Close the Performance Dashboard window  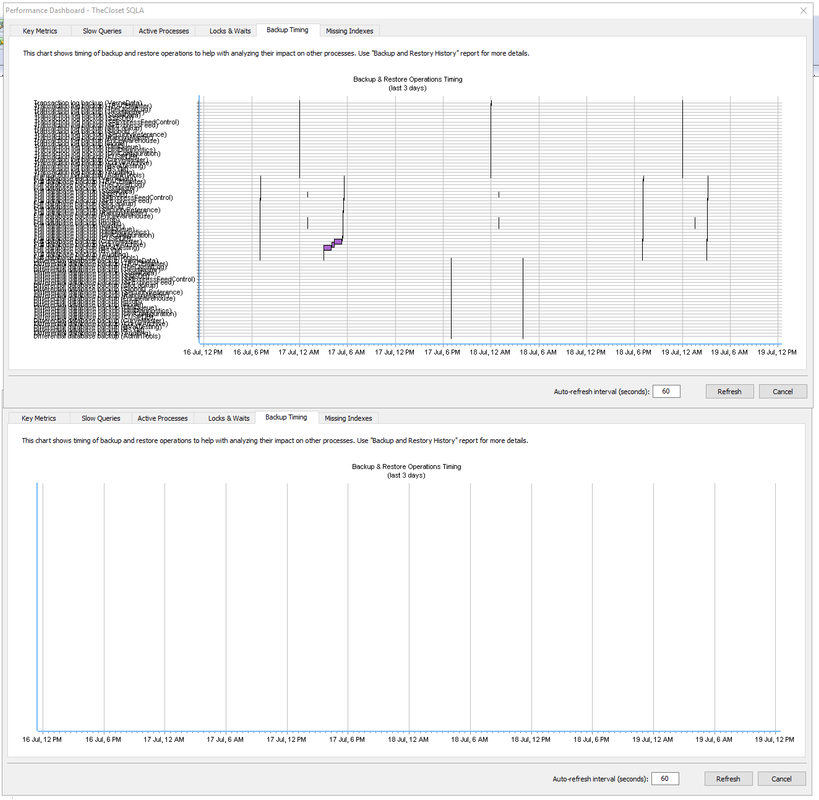pyautogui.click(x=803, y=10)
